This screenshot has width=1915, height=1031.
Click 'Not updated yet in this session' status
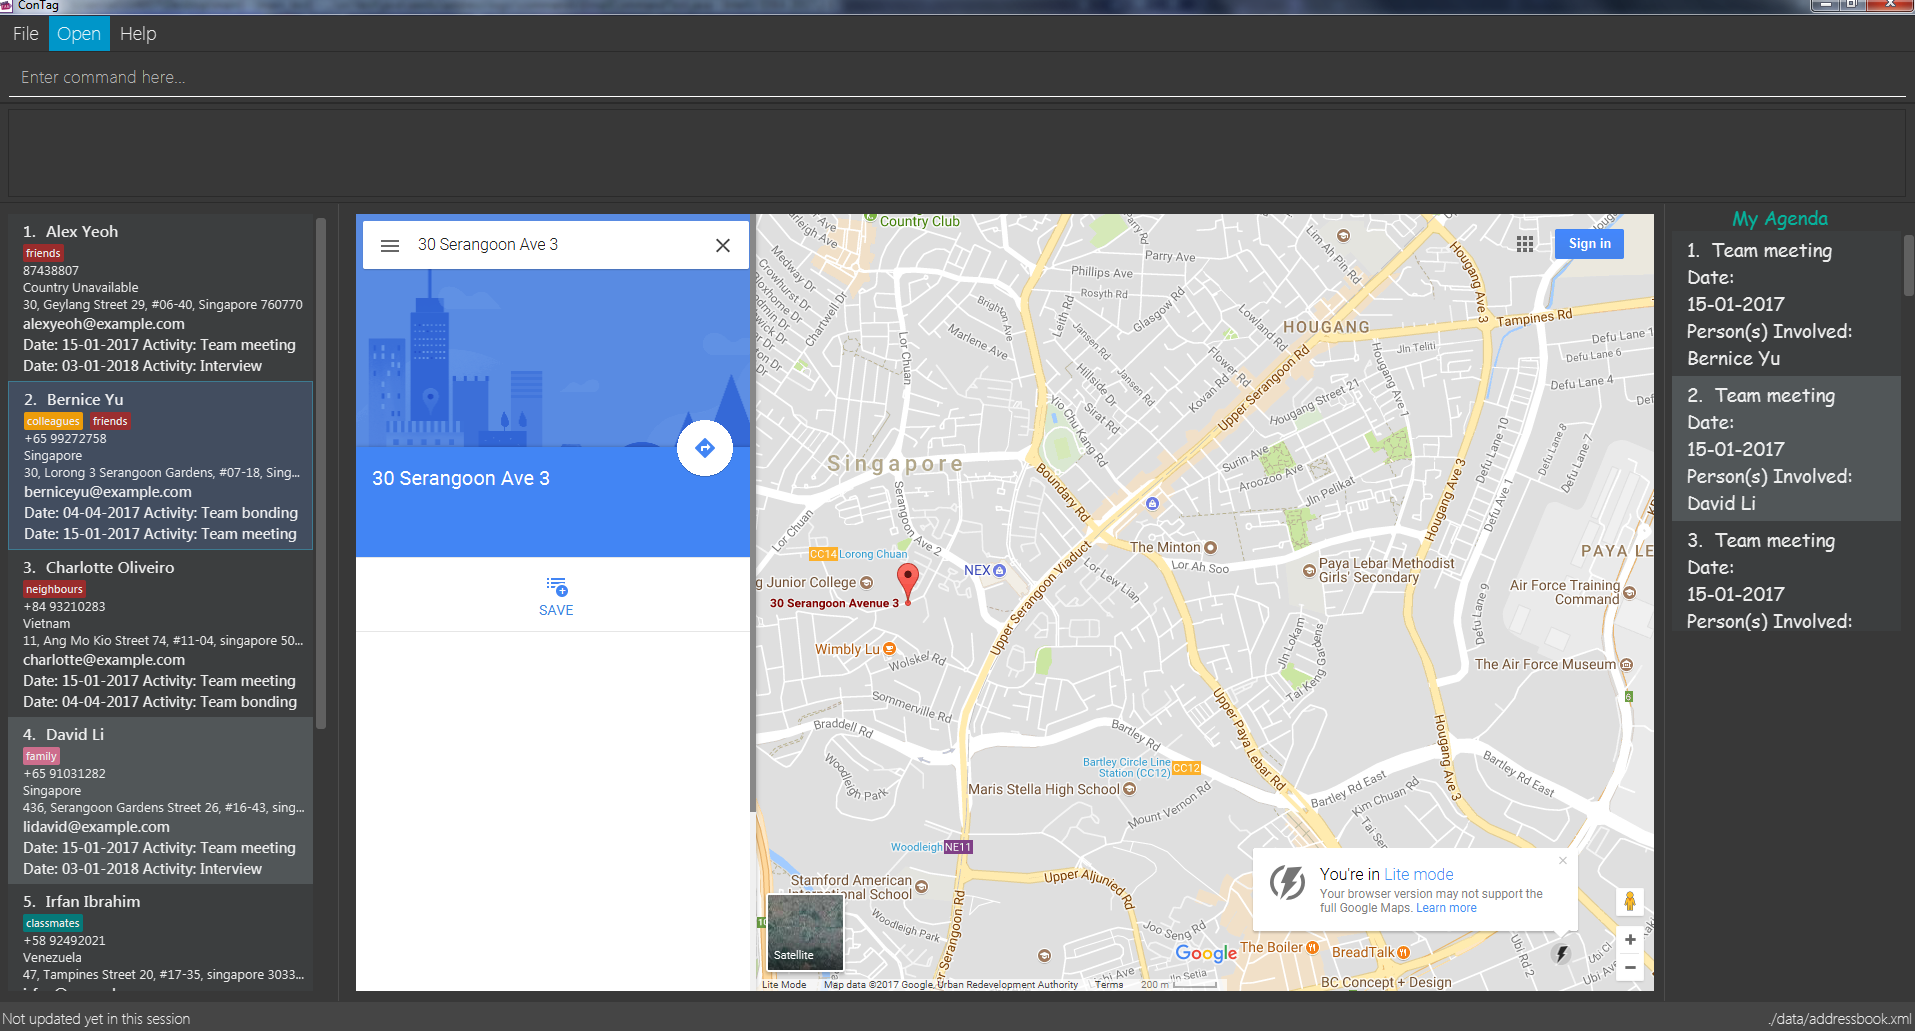[x=96, y=1019]
